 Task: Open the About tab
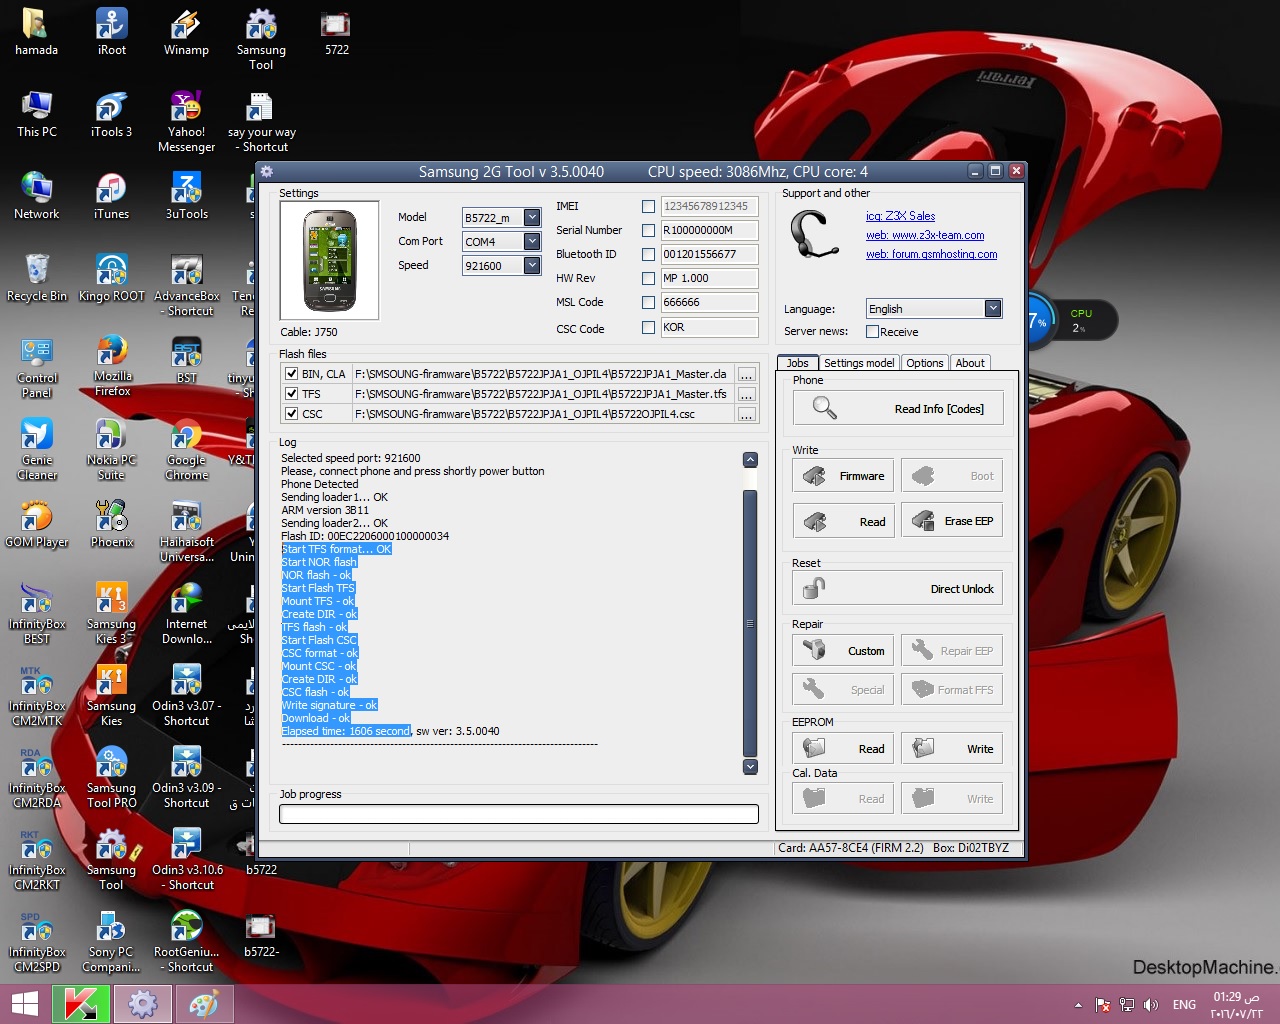click(x=970, y=363)
